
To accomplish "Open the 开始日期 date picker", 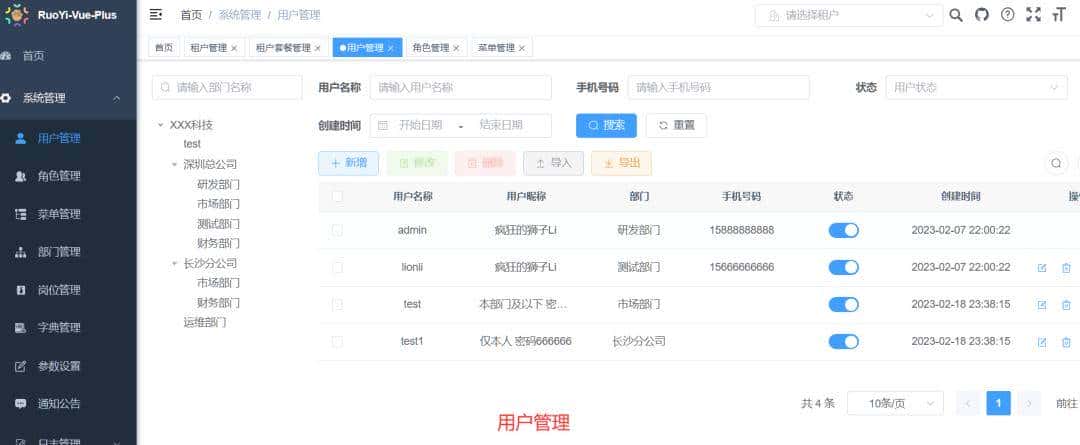I will point(420,125).
